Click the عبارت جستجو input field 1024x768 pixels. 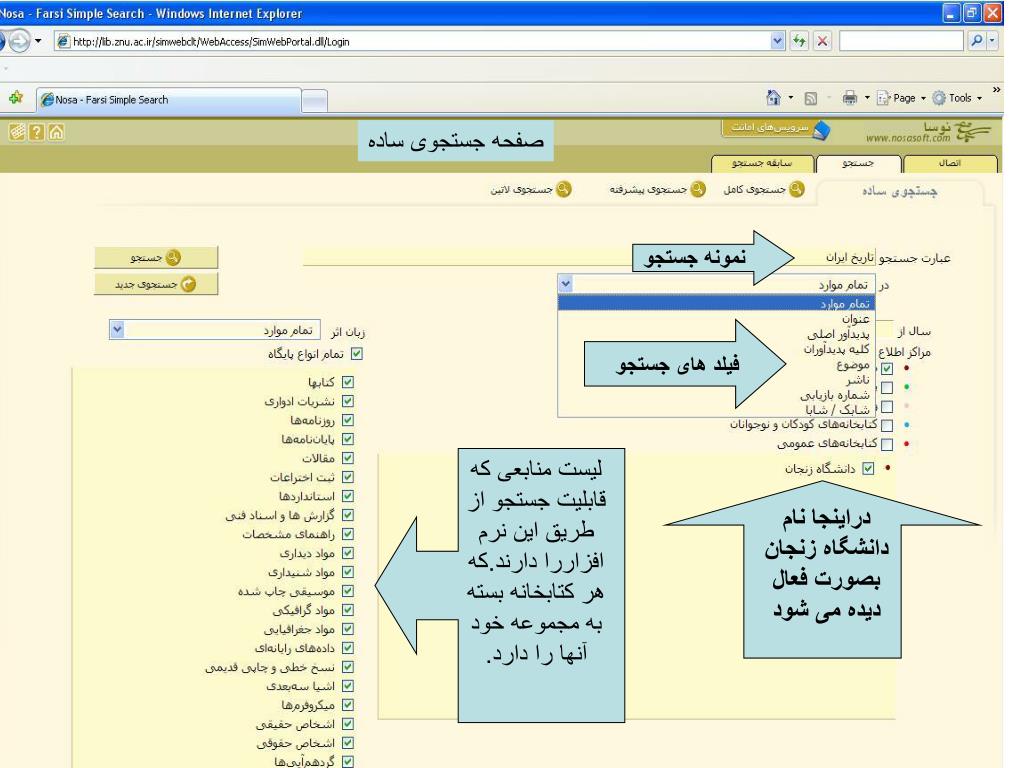pyautogui.click(x=588, y=257)
